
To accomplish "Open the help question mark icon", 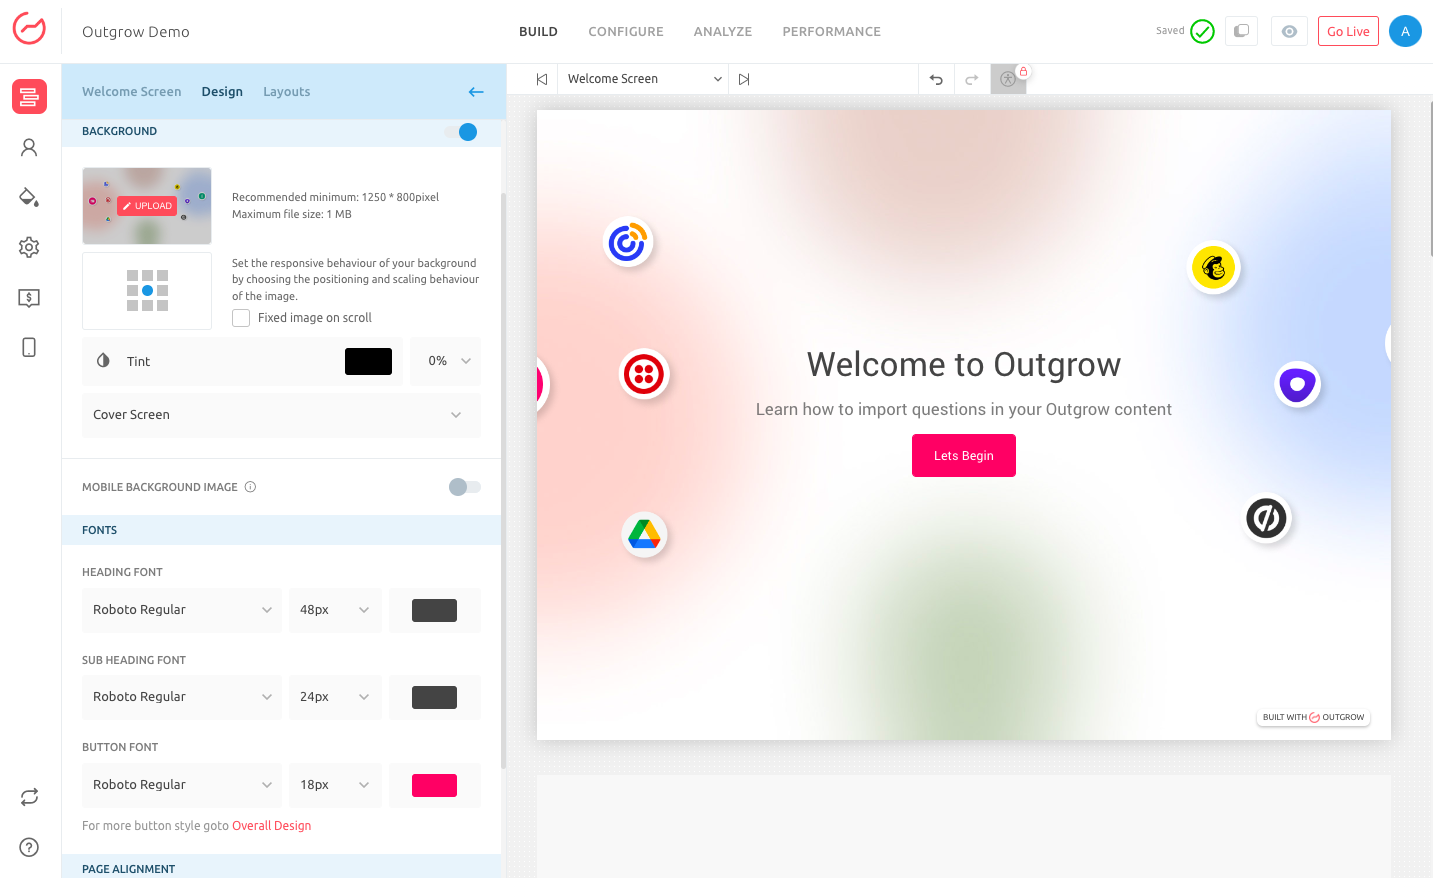I will click(29, 847).
